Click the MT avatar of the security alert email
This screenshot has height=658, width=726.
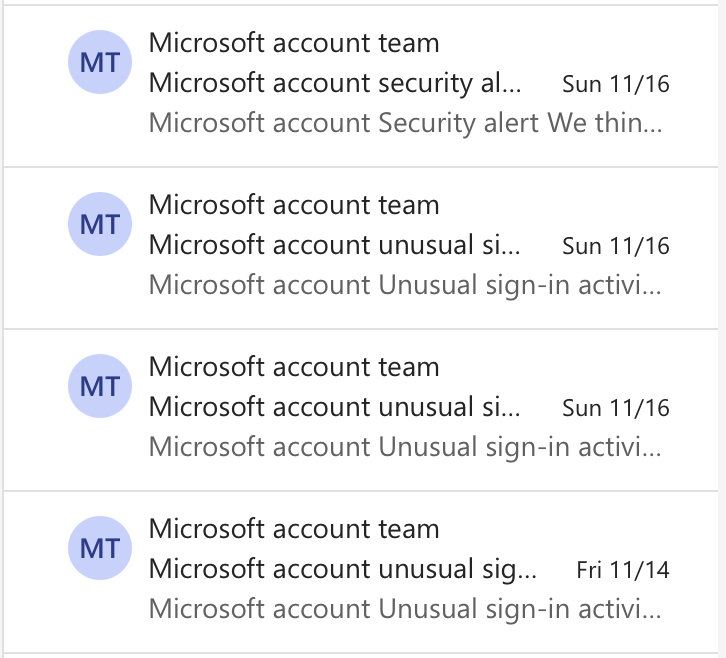(99, 63)
